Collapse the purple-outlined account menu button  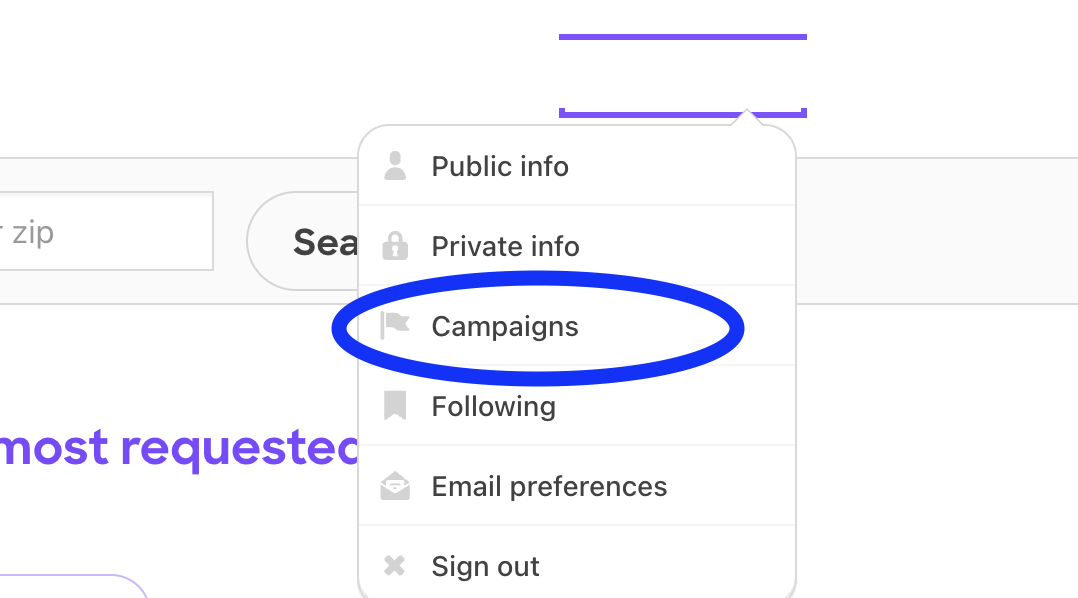point(682,75)
